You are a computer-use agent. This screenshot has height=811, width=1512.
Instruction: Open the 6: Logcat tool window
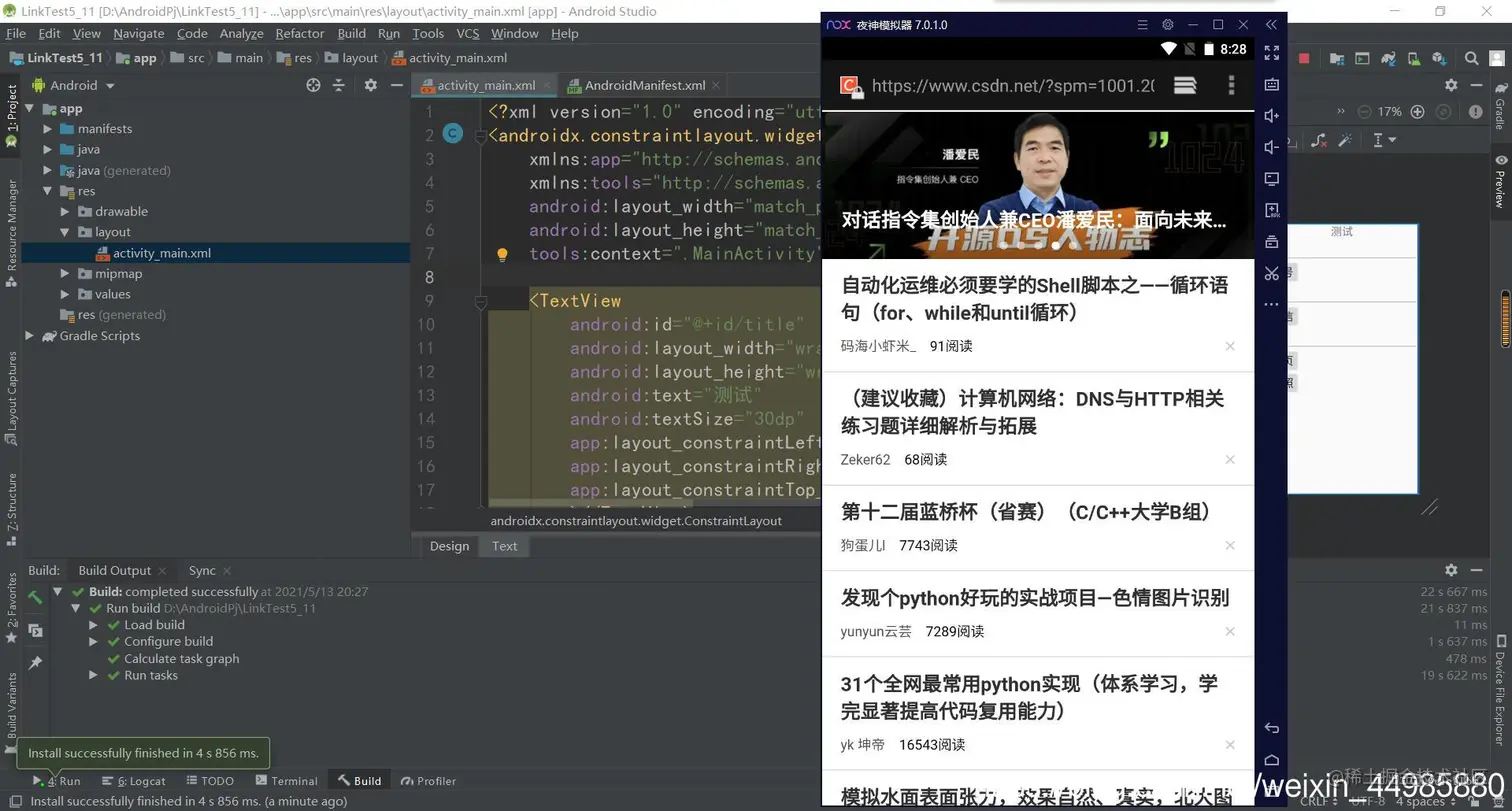(134, 781)
